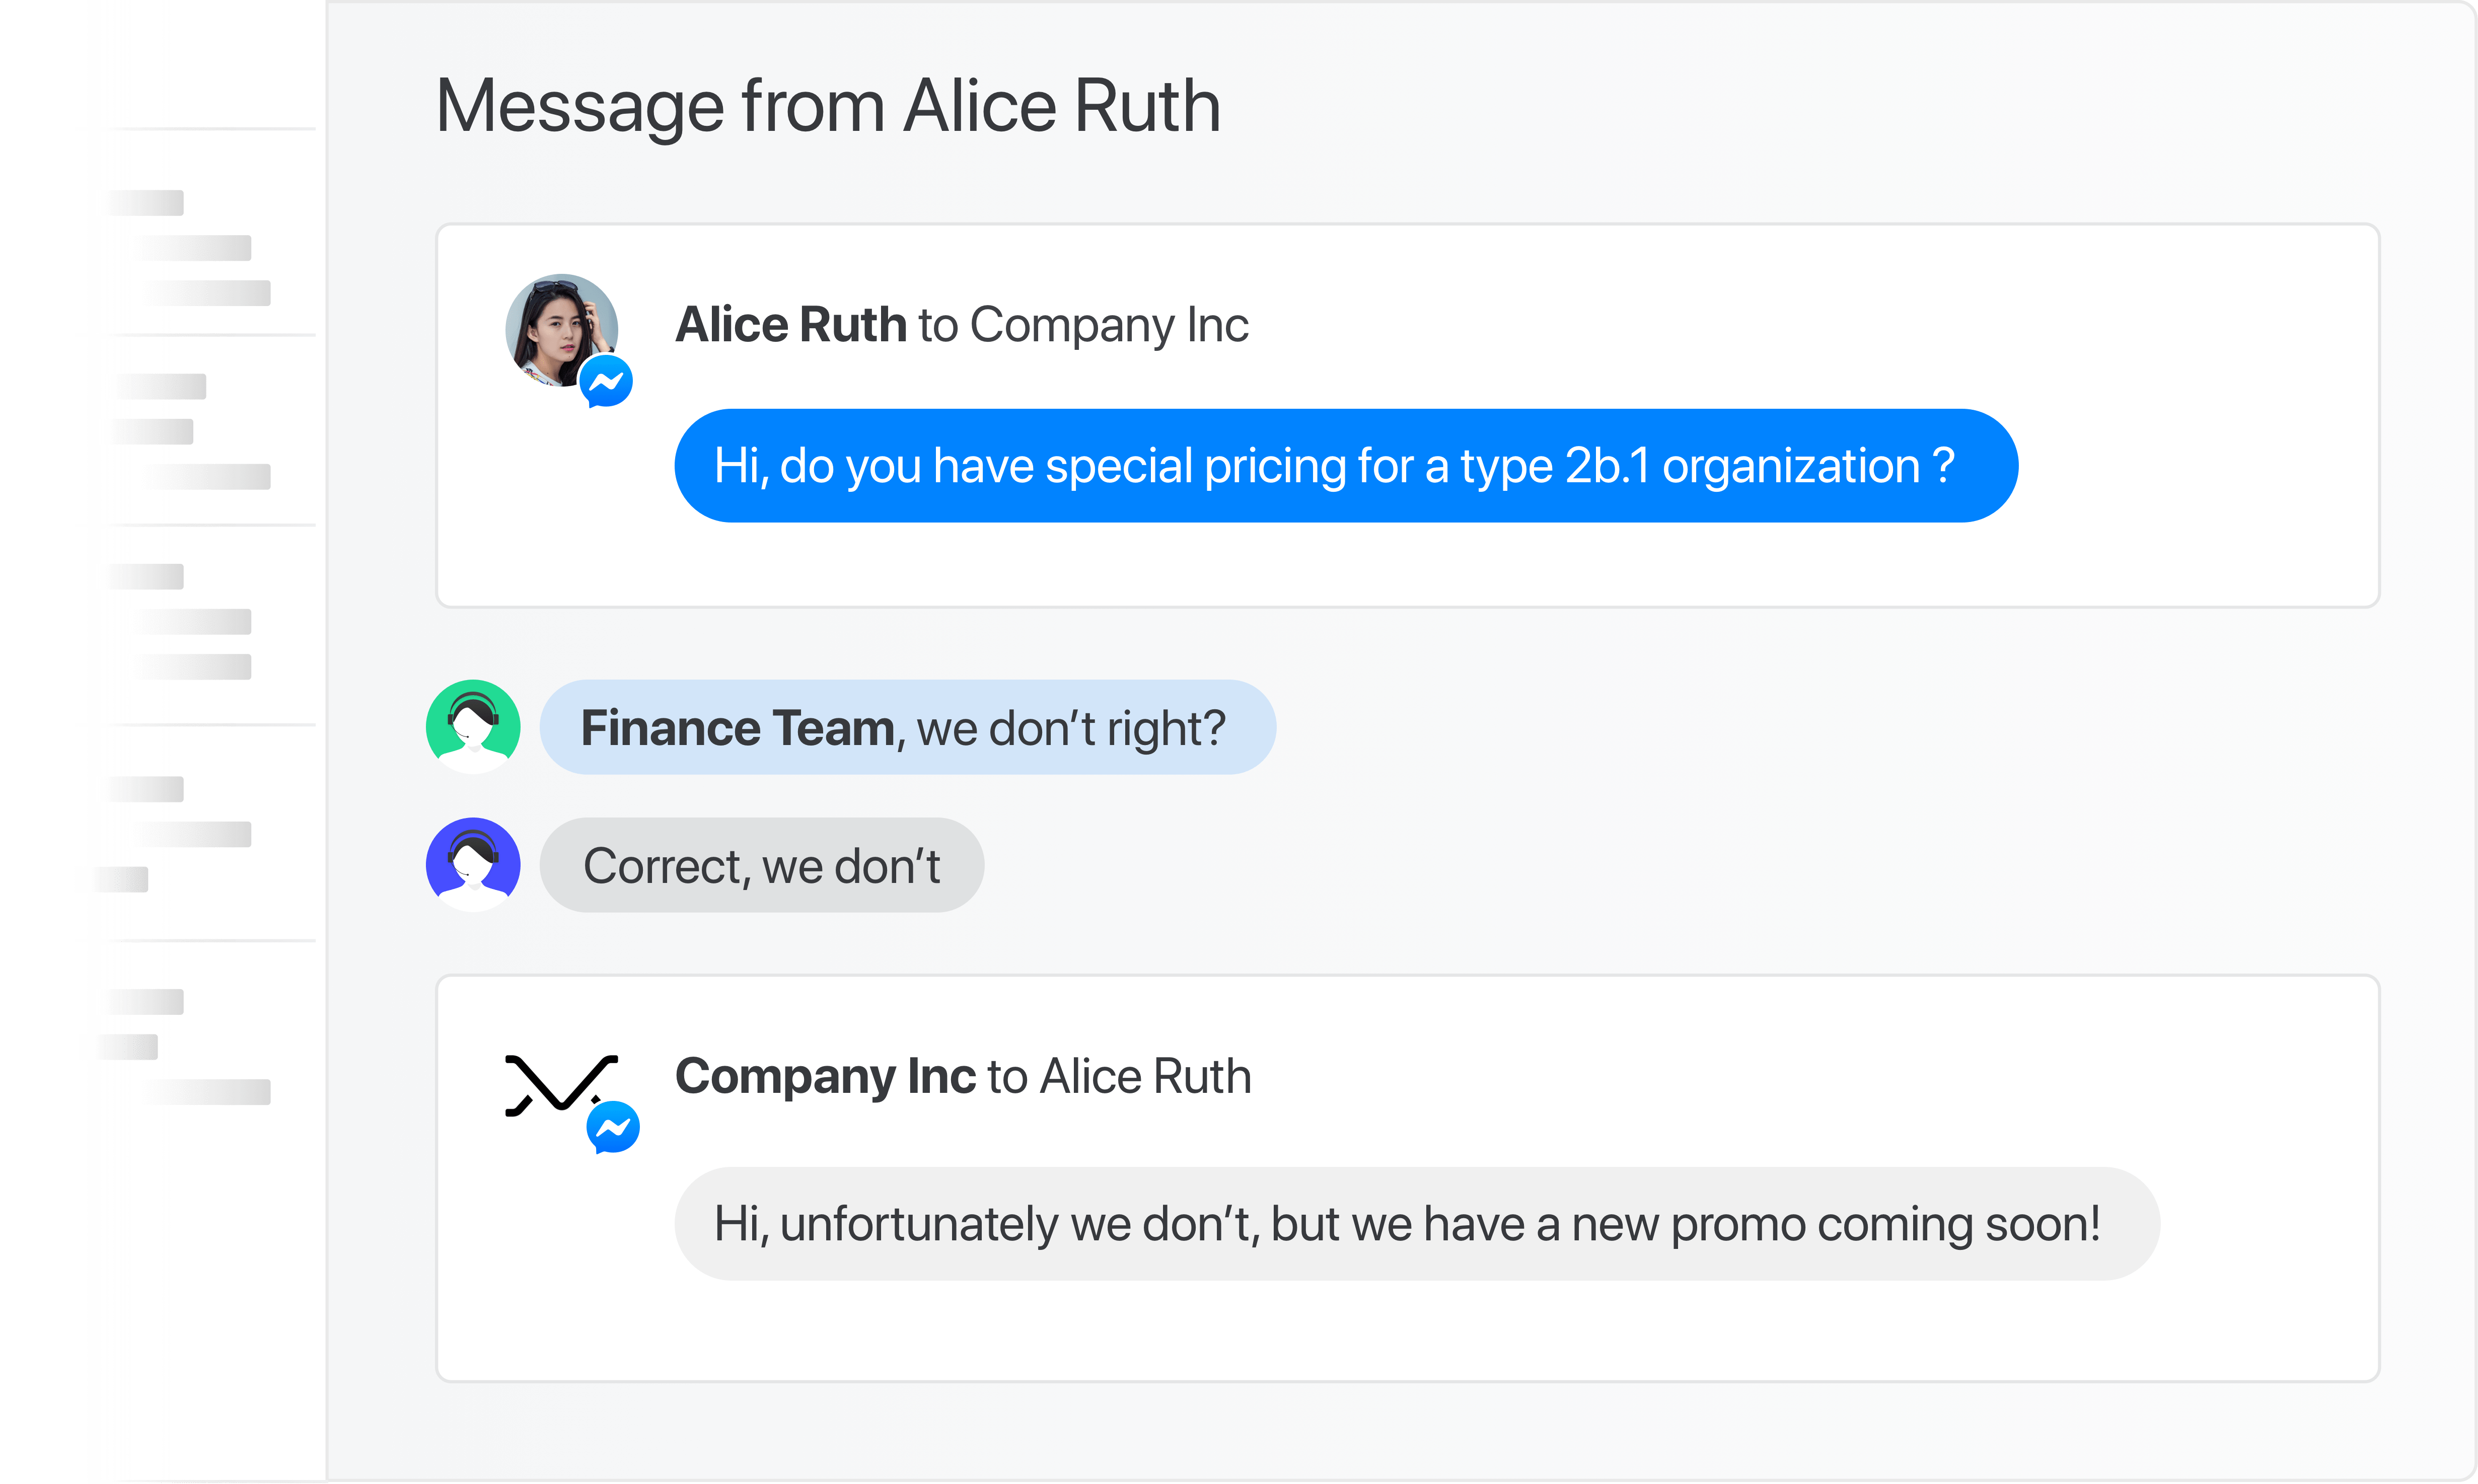Click the 'Company Inc' recipient text in Alice's header

[x=1109, y=325]
